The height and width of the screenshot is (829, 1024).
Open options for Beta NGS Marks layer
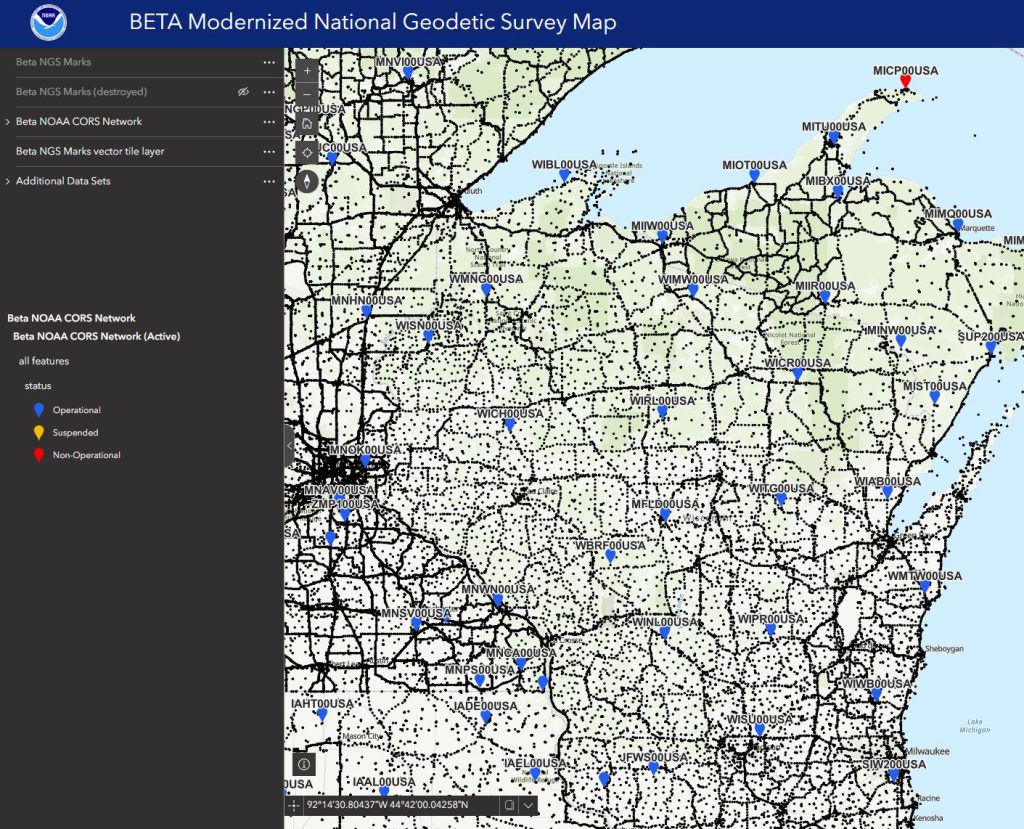[x=269, y=62]
